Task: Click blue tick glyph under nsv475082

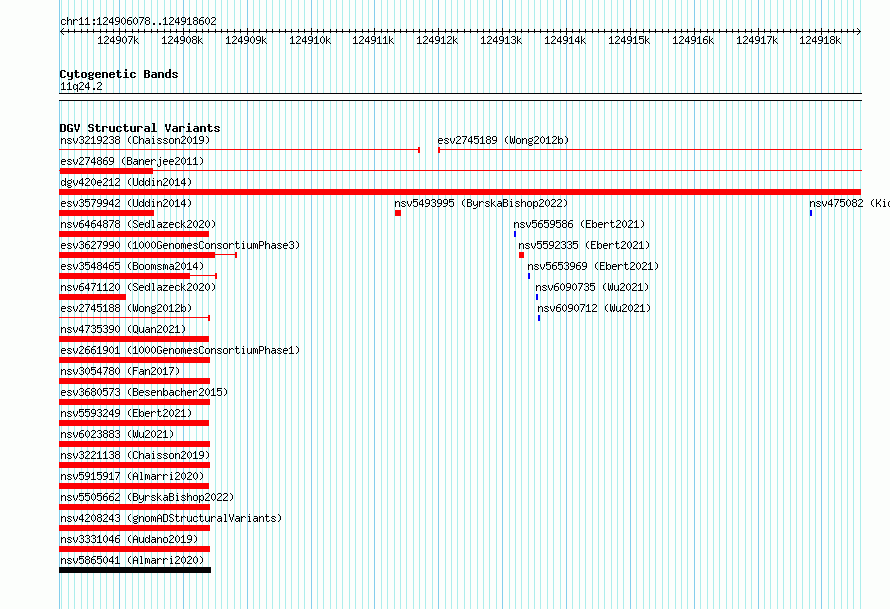Action: pyautogui.click(x=811, y=213)
